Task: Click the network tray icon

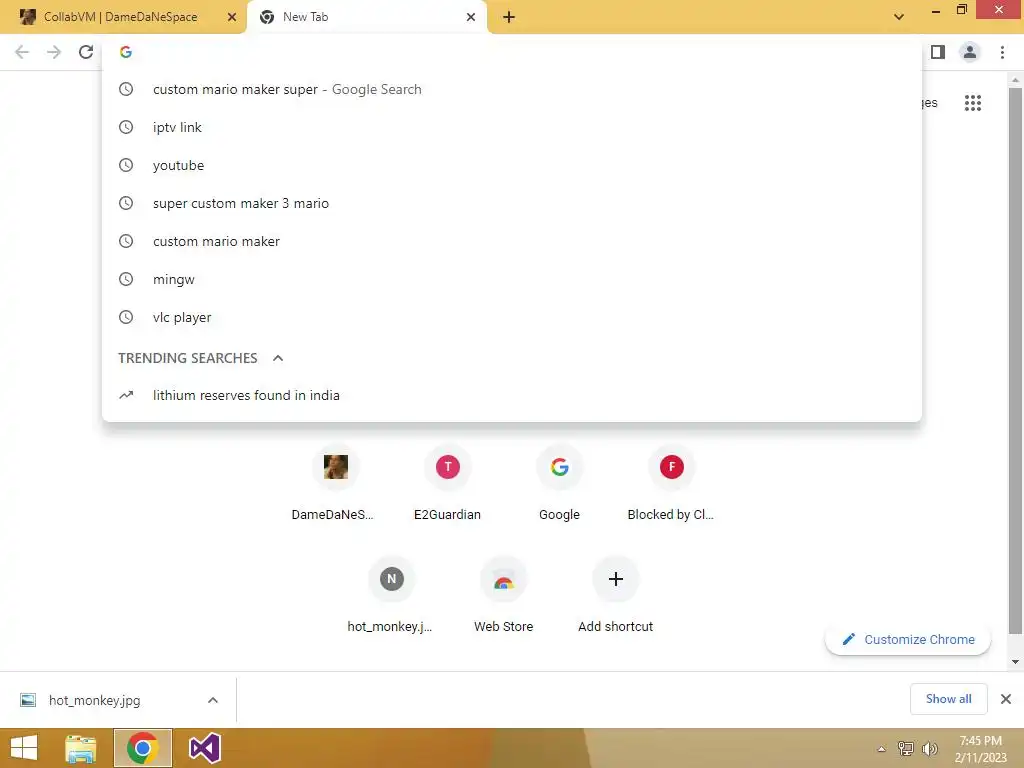Action: pos(906,749)
